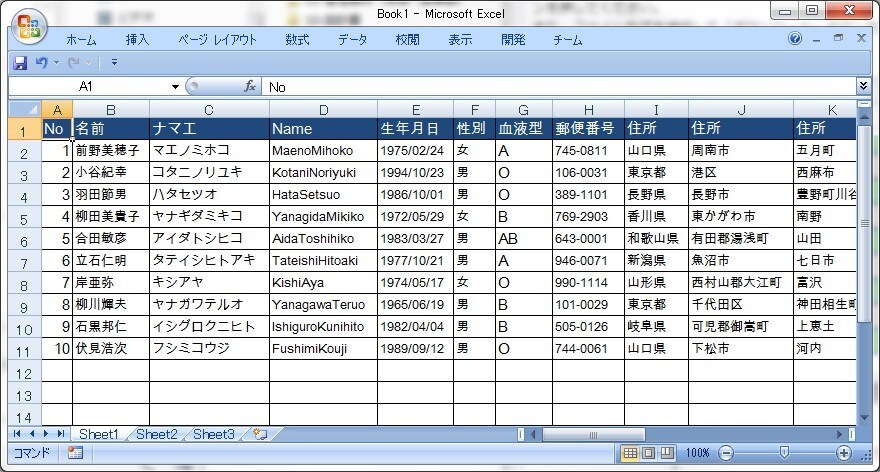880x472 pixels.
Task: Zoom in with the plus button
Action: click(843, 453)
